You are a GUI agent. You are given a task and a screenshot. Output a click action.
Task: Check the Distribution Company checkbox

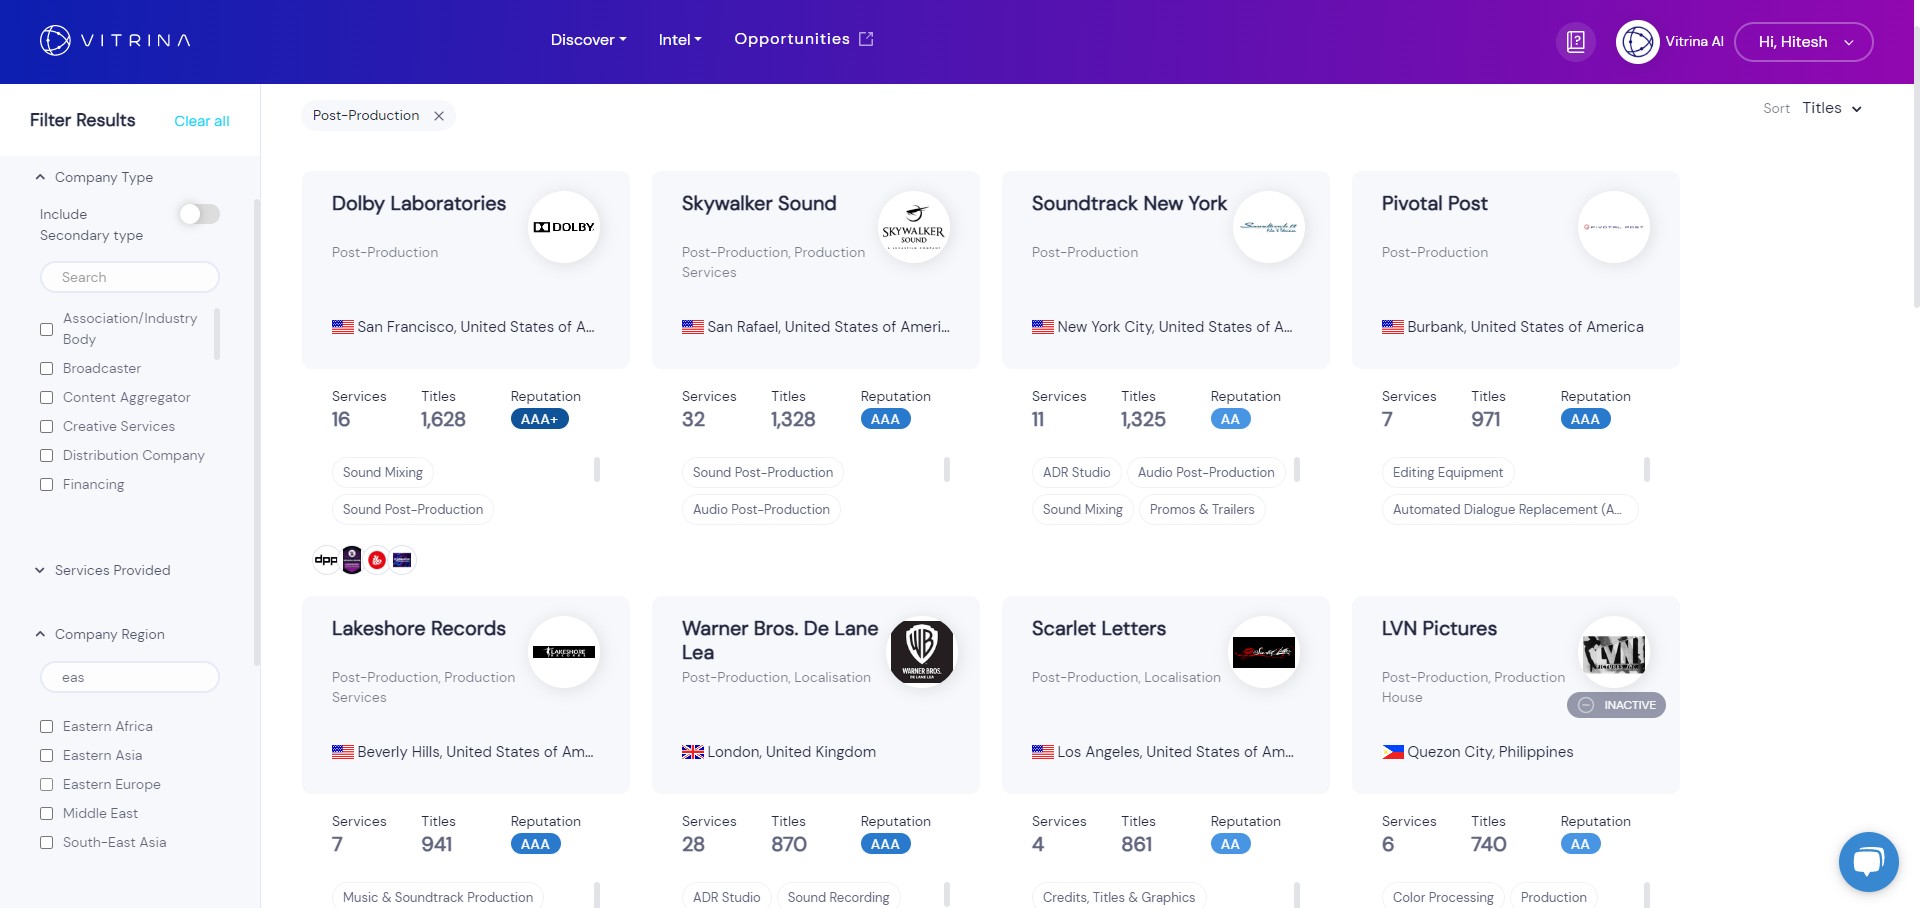click(x=46, y=456)
